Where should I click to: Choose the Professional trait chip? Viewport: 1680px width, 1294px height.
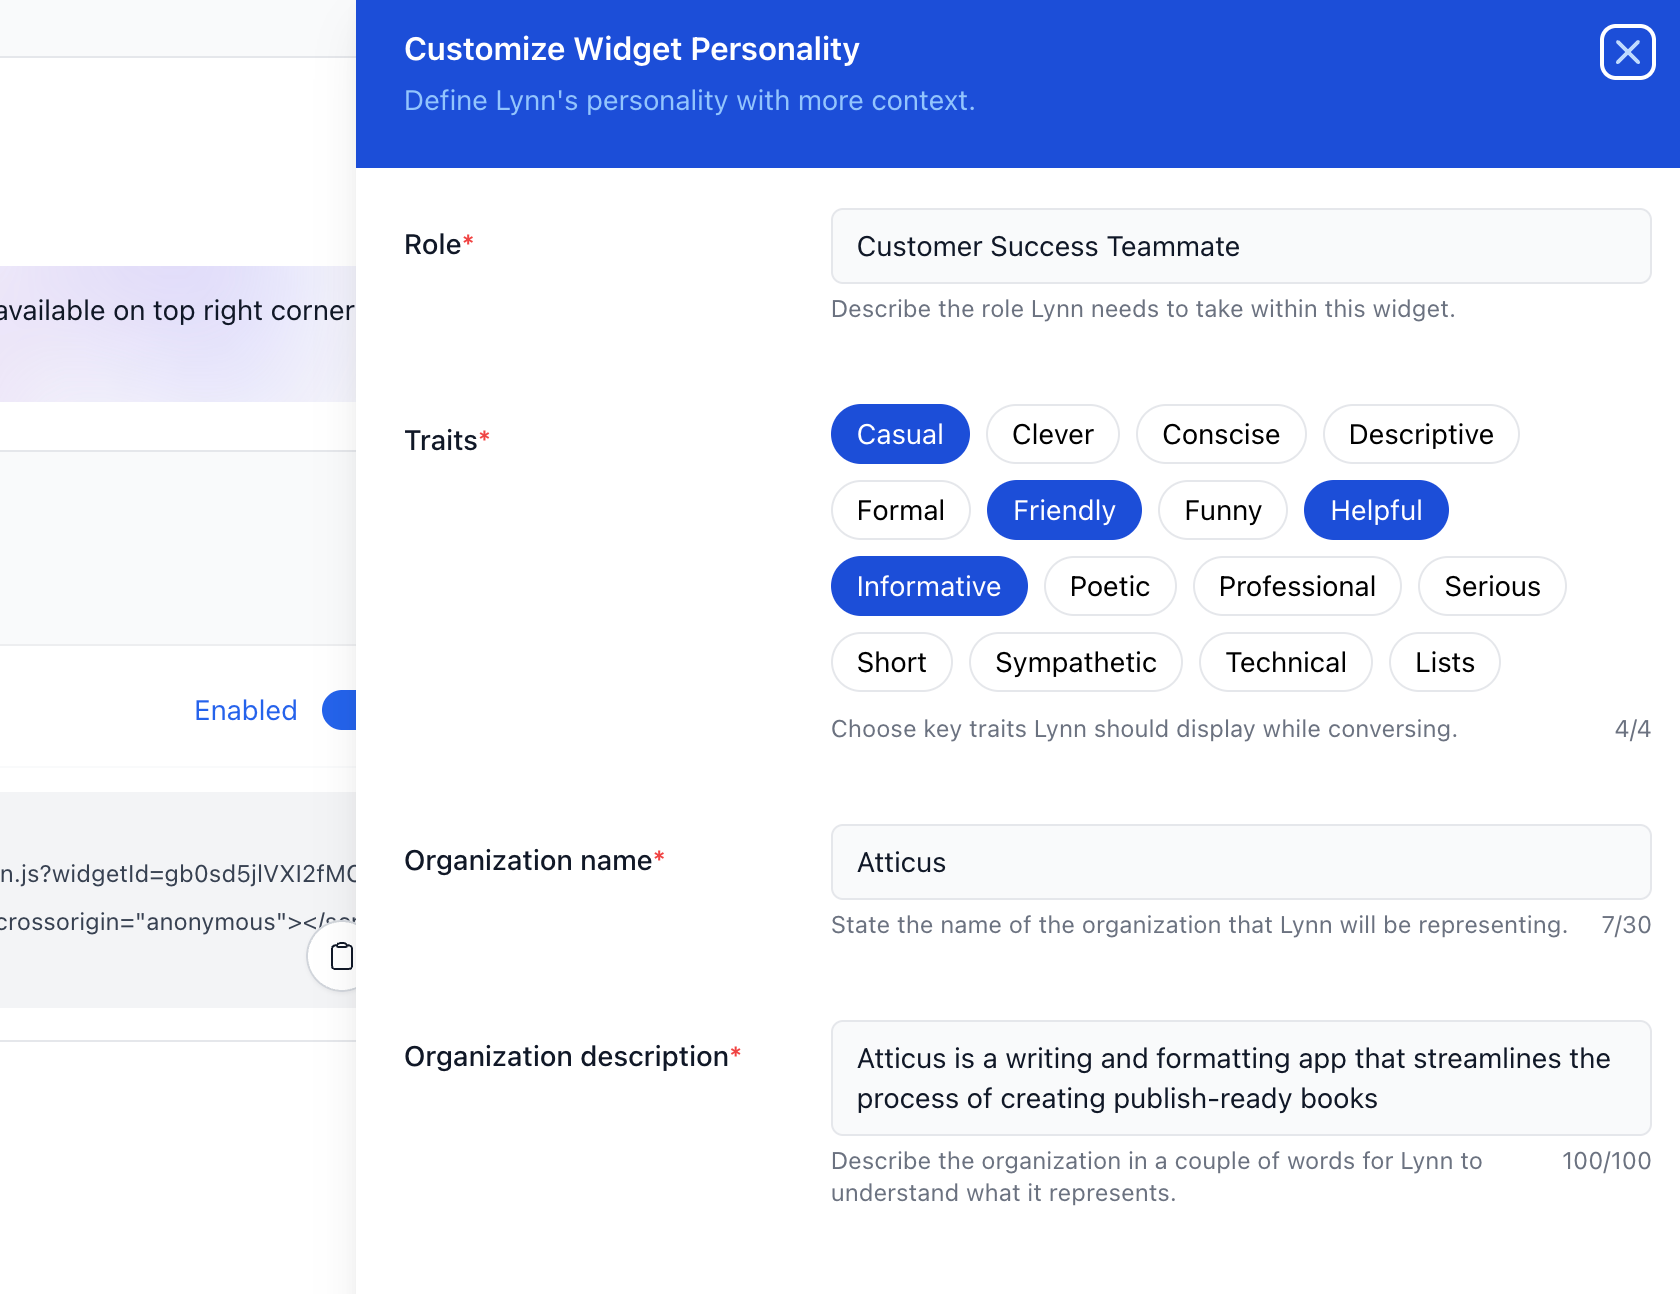1296,586
